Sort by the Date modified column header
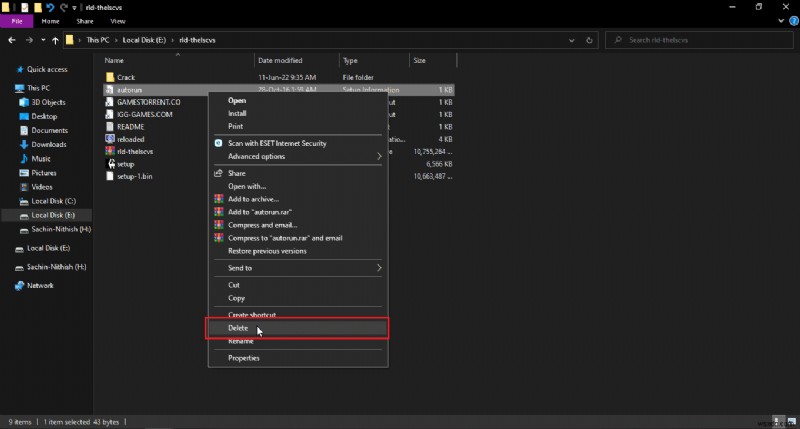 (x=280, y=61)
